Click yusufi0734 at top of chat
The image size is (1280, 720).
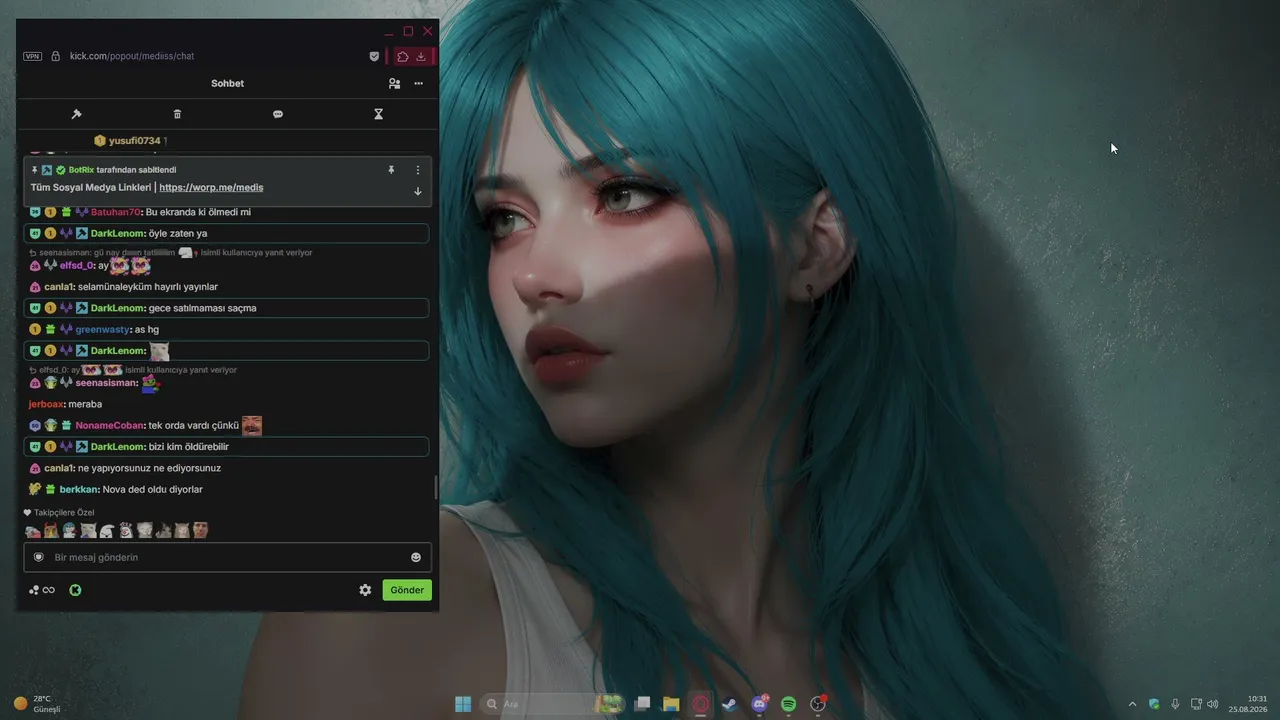[134, 141]
